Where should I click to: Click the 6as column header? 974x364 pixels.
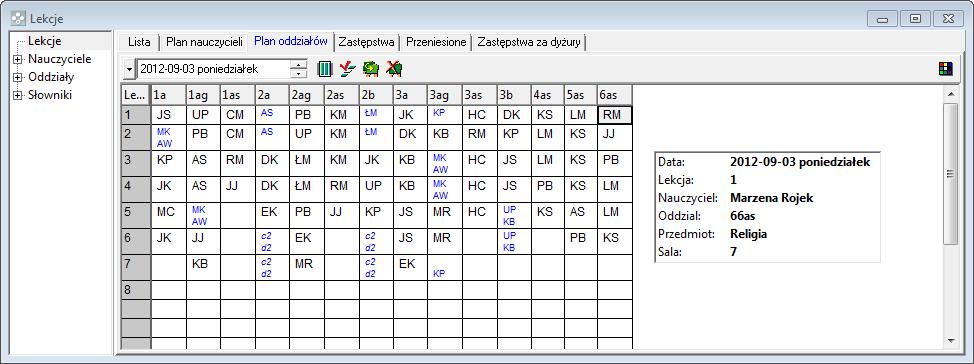tap(615, 96)
